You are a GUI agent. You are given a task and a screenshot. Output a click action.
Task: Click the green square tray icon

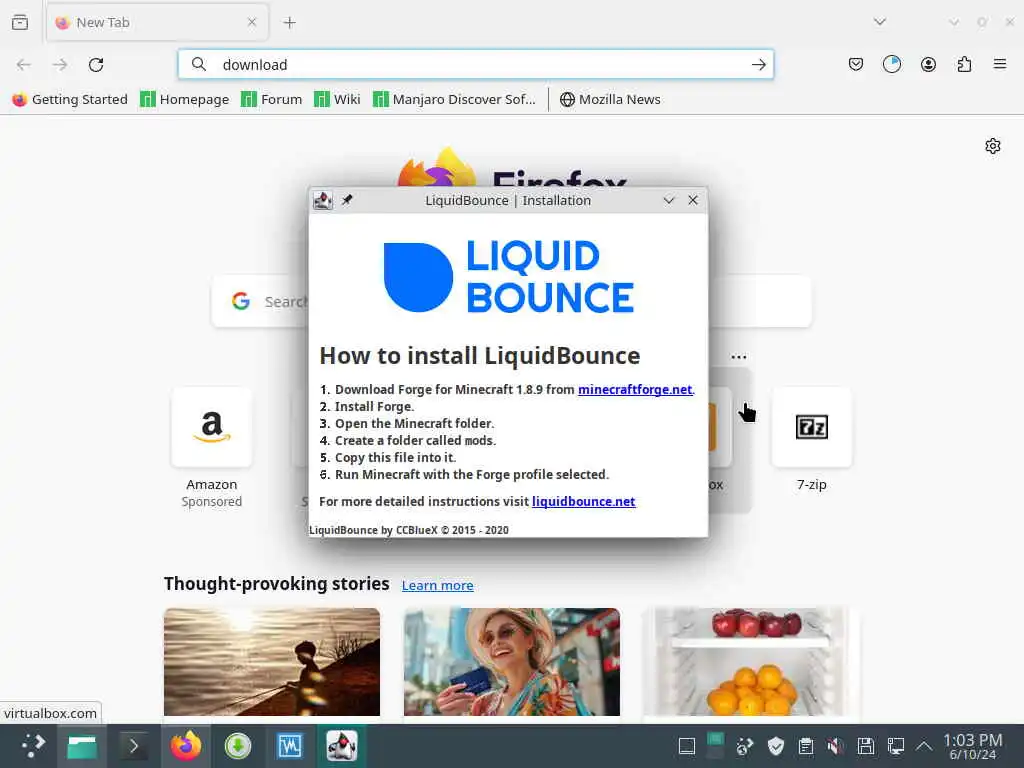pos(715,740)
